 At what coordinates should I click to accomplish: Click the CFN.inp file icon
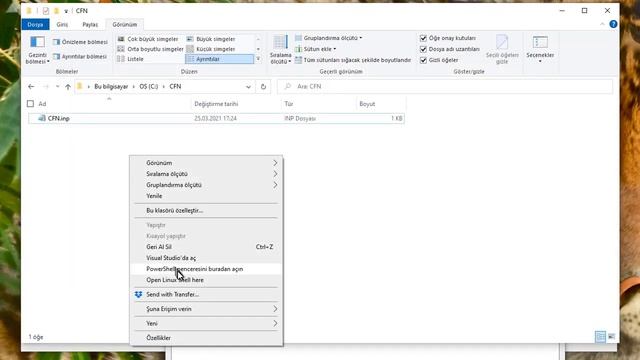pos(42,118)
